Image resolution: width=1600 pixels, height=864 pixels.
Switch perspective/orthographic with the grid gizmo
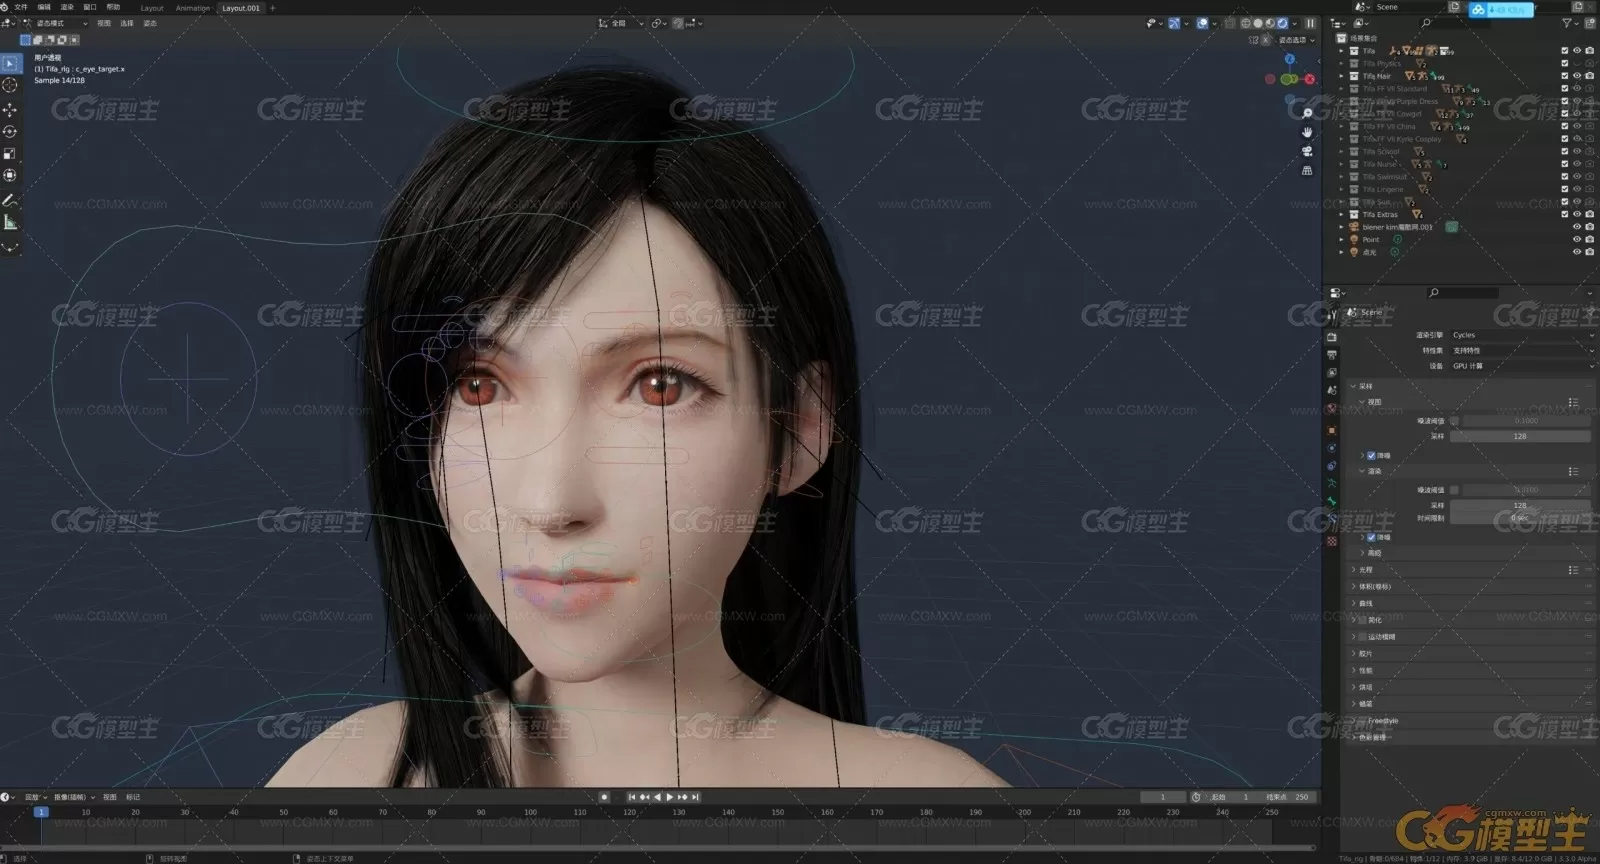(1307, 170)
